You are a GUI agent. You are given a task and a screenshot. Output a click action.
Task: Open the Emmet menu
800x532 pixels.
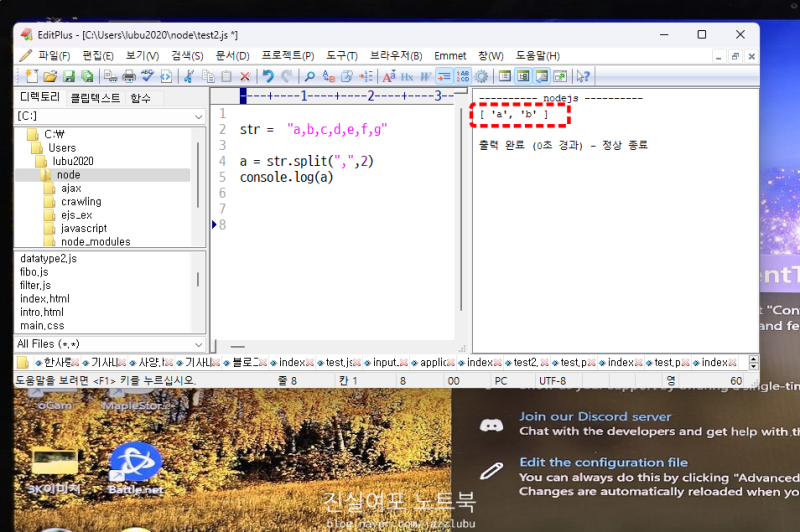(x=450, y=56)
